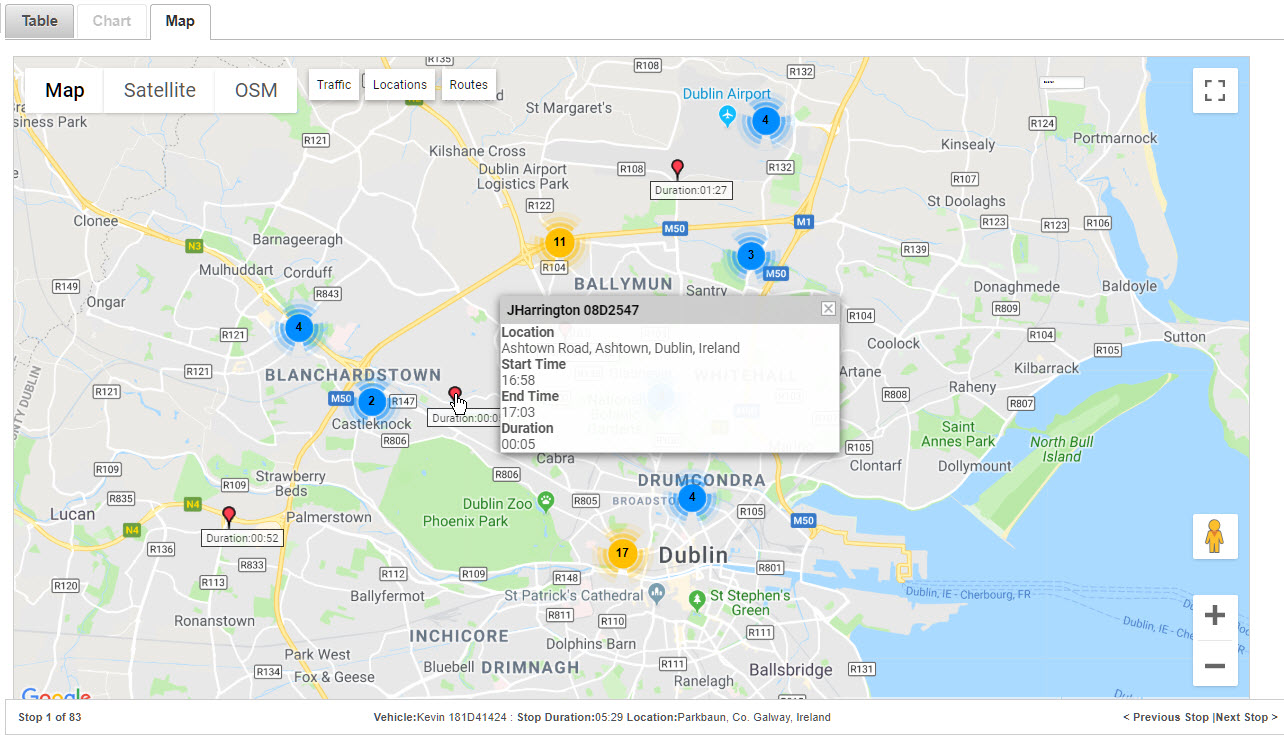
Task: Click the Dublin Zoo paw icon
Action: pyautogui.click(x=546, y=499)
